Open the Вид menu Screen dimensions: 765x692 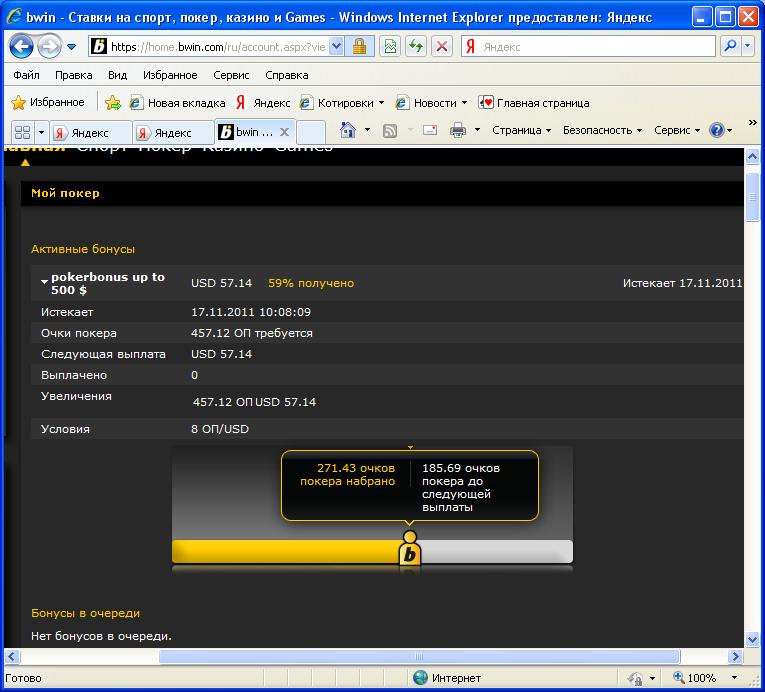tap(118, 75)
